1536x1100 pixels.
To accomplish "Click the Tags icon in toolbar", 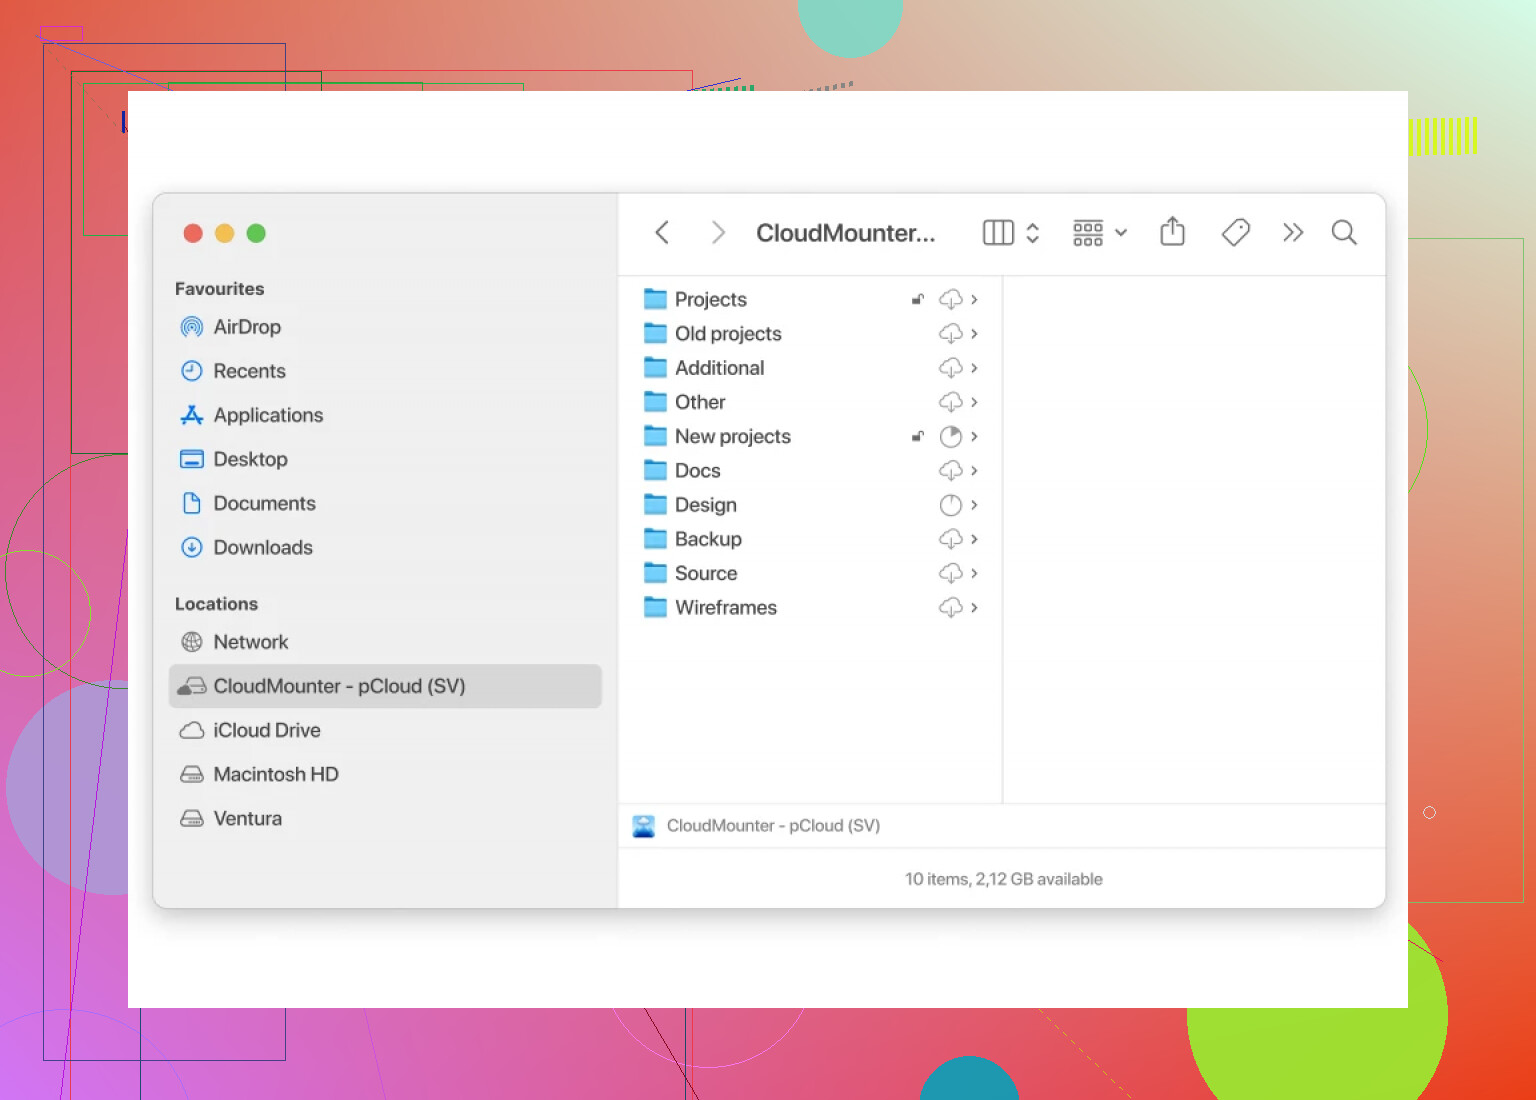I will (1235, 233).
